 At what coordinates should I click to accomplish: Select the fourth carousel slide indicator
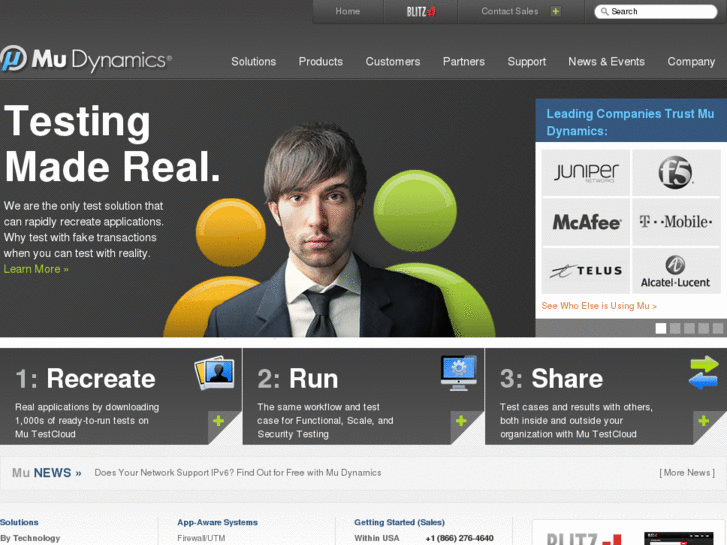703,328
